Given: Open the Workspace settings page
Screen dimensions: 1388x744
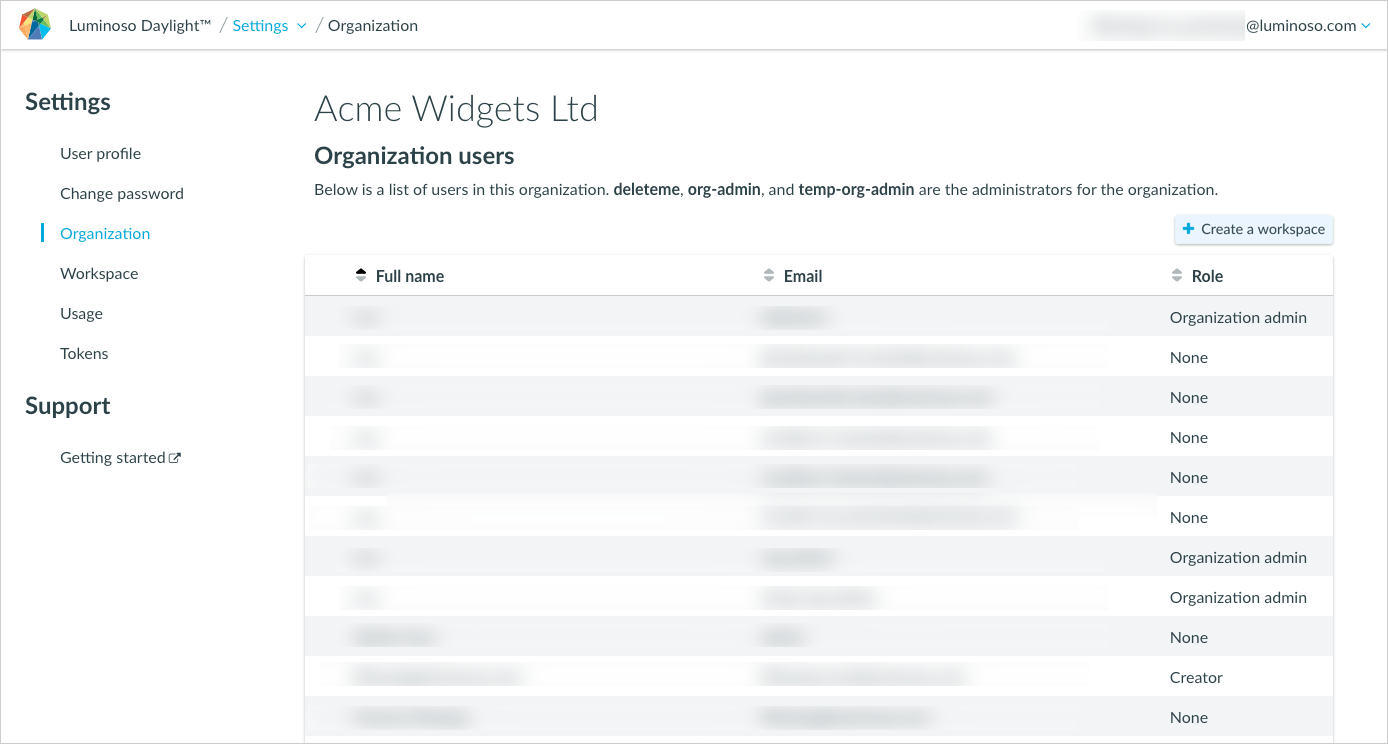Looking at the screenshot, I should (99, 274).
